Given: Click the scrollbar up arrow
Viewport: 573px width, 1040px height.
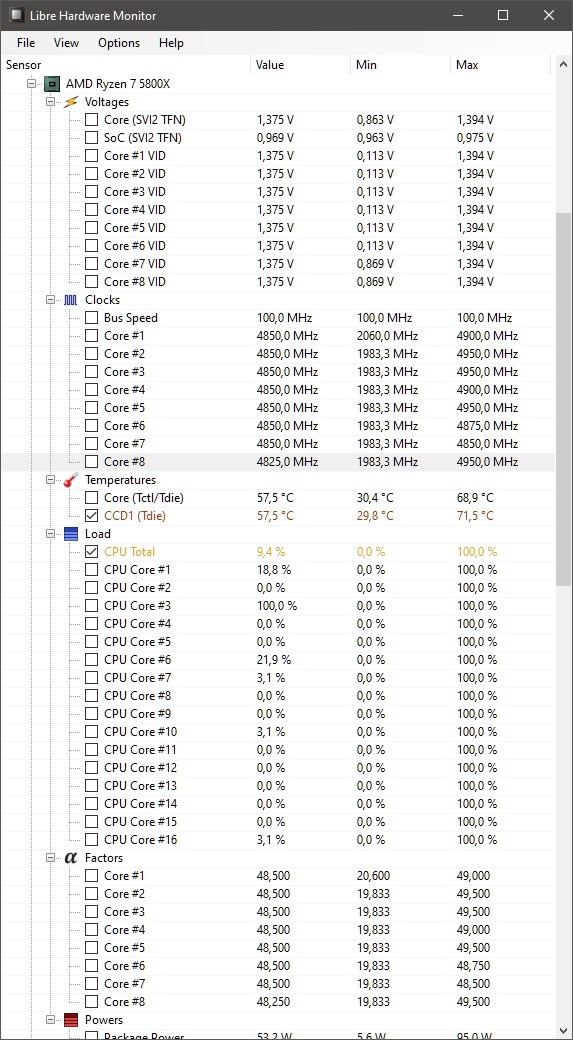Looking at the screenshot, I should (563, 65).
